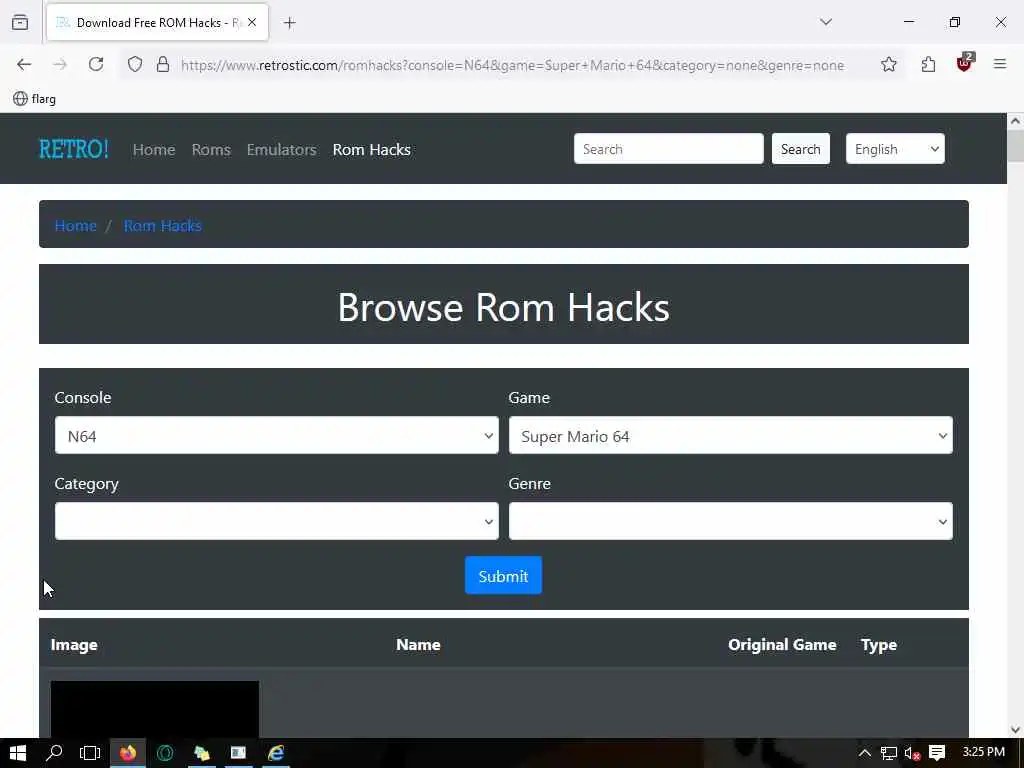Viewport: 1024px width, 768px height.
Task: Go to Home in the navbar
Action: [x=154, y=150]
